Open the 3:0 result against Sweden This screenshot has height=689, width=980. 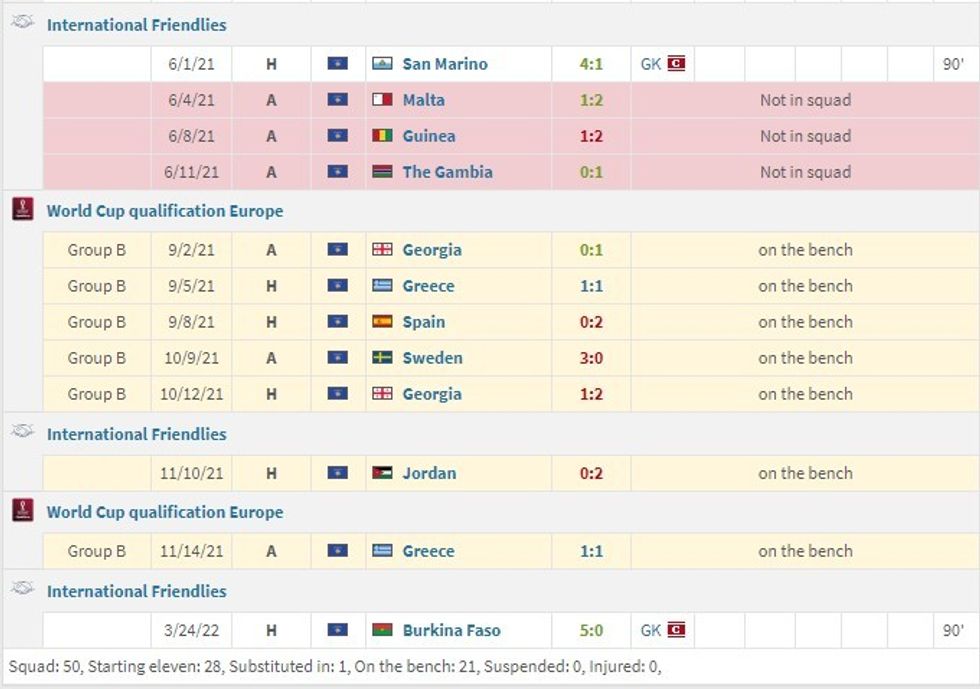point(591,358)
